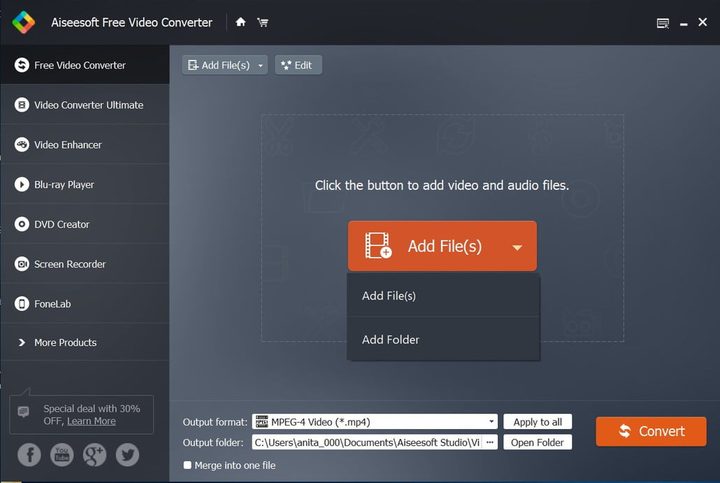Open the Output format combo box

tap(375, 421)
